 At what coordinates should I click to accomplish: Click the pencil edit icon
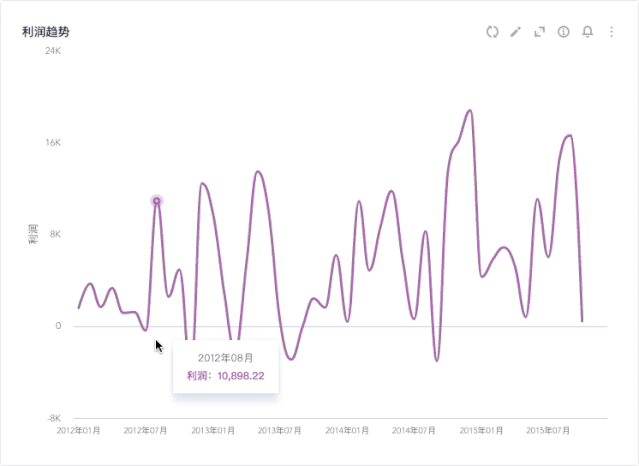pyautogui.click(x=516, y=32)
